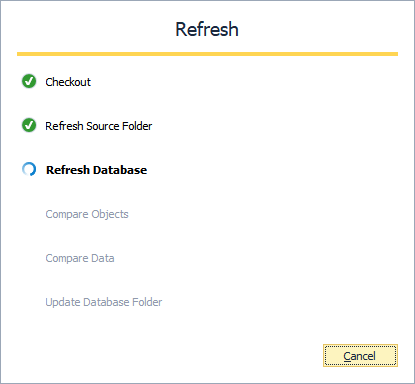Screen dimensions: 415x384
Task: Click the word Source in Refresh Source Folder
Action: [x=103, y=126]
